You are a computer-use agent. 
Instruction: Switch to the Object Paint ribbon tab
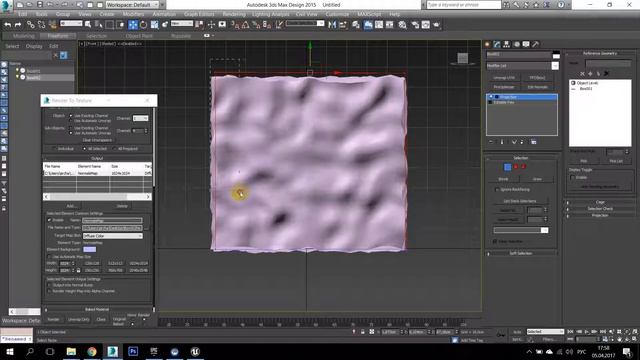pos(139,36)
